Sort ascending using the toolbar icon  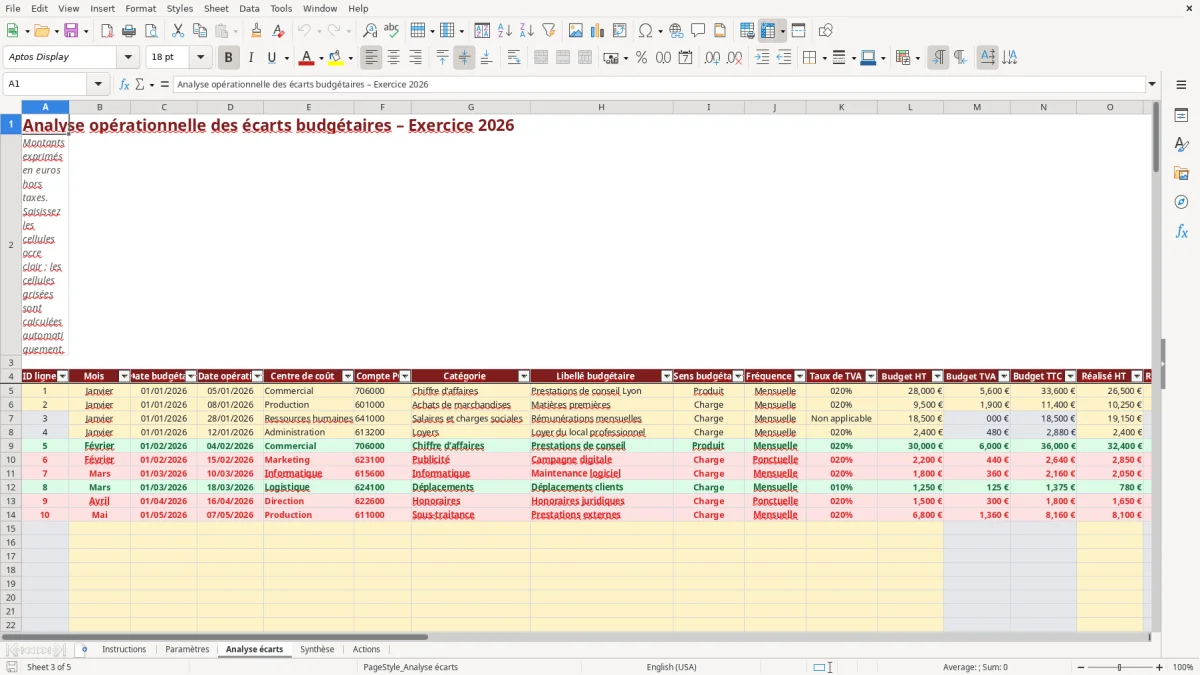click(505, 31)
